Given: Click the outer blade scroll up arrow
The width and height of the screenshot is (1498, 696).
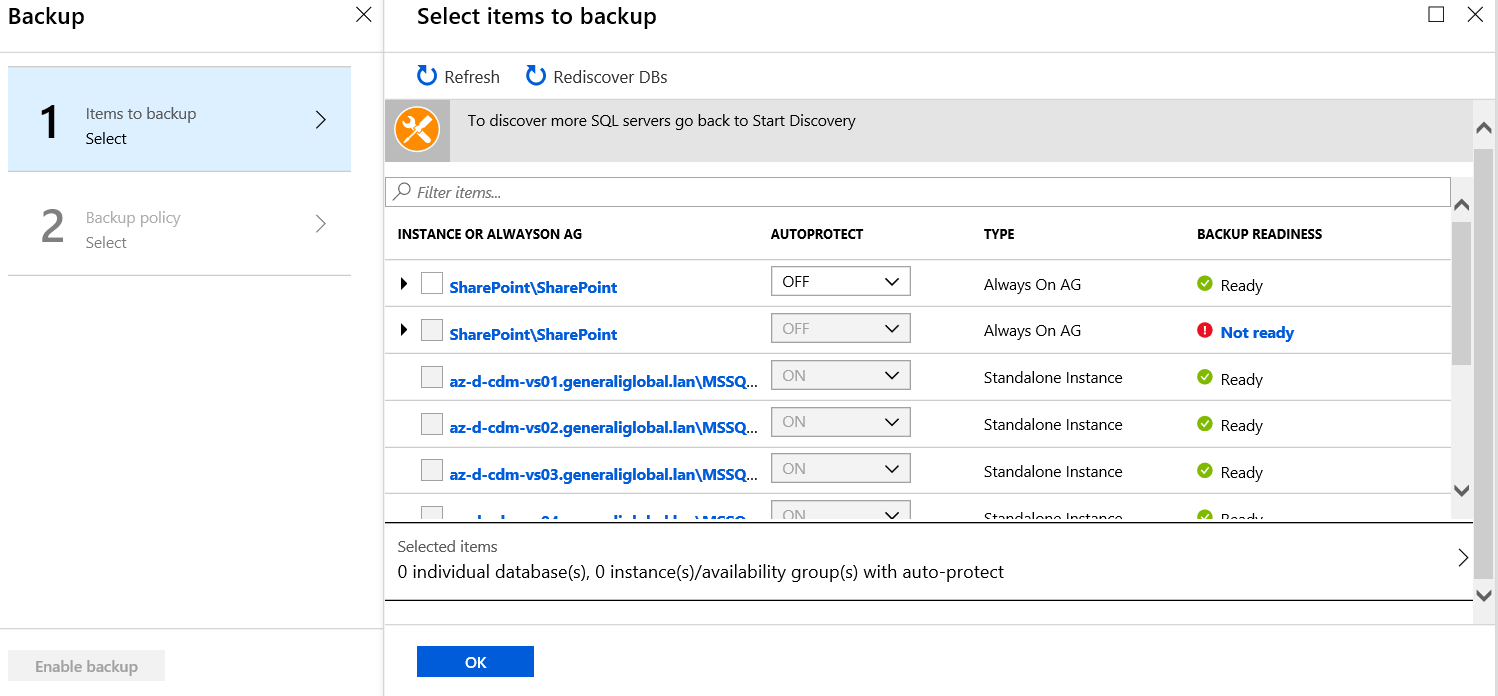Looking at the screenshot, I should coord(1484,128).
